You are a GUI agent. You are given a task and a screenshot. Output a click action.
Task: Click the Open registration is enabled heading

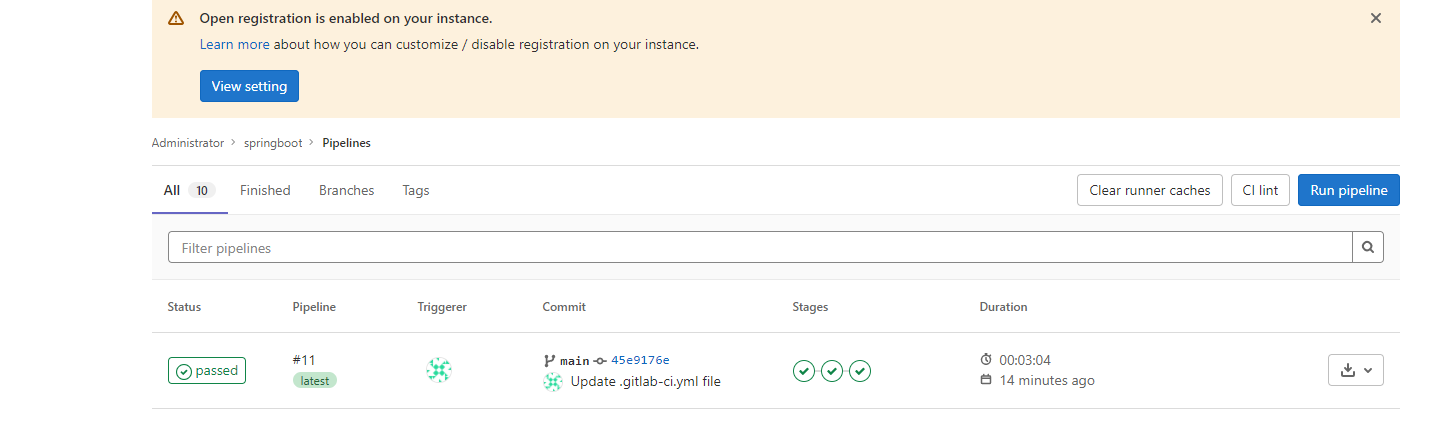(x=346, y=18)
